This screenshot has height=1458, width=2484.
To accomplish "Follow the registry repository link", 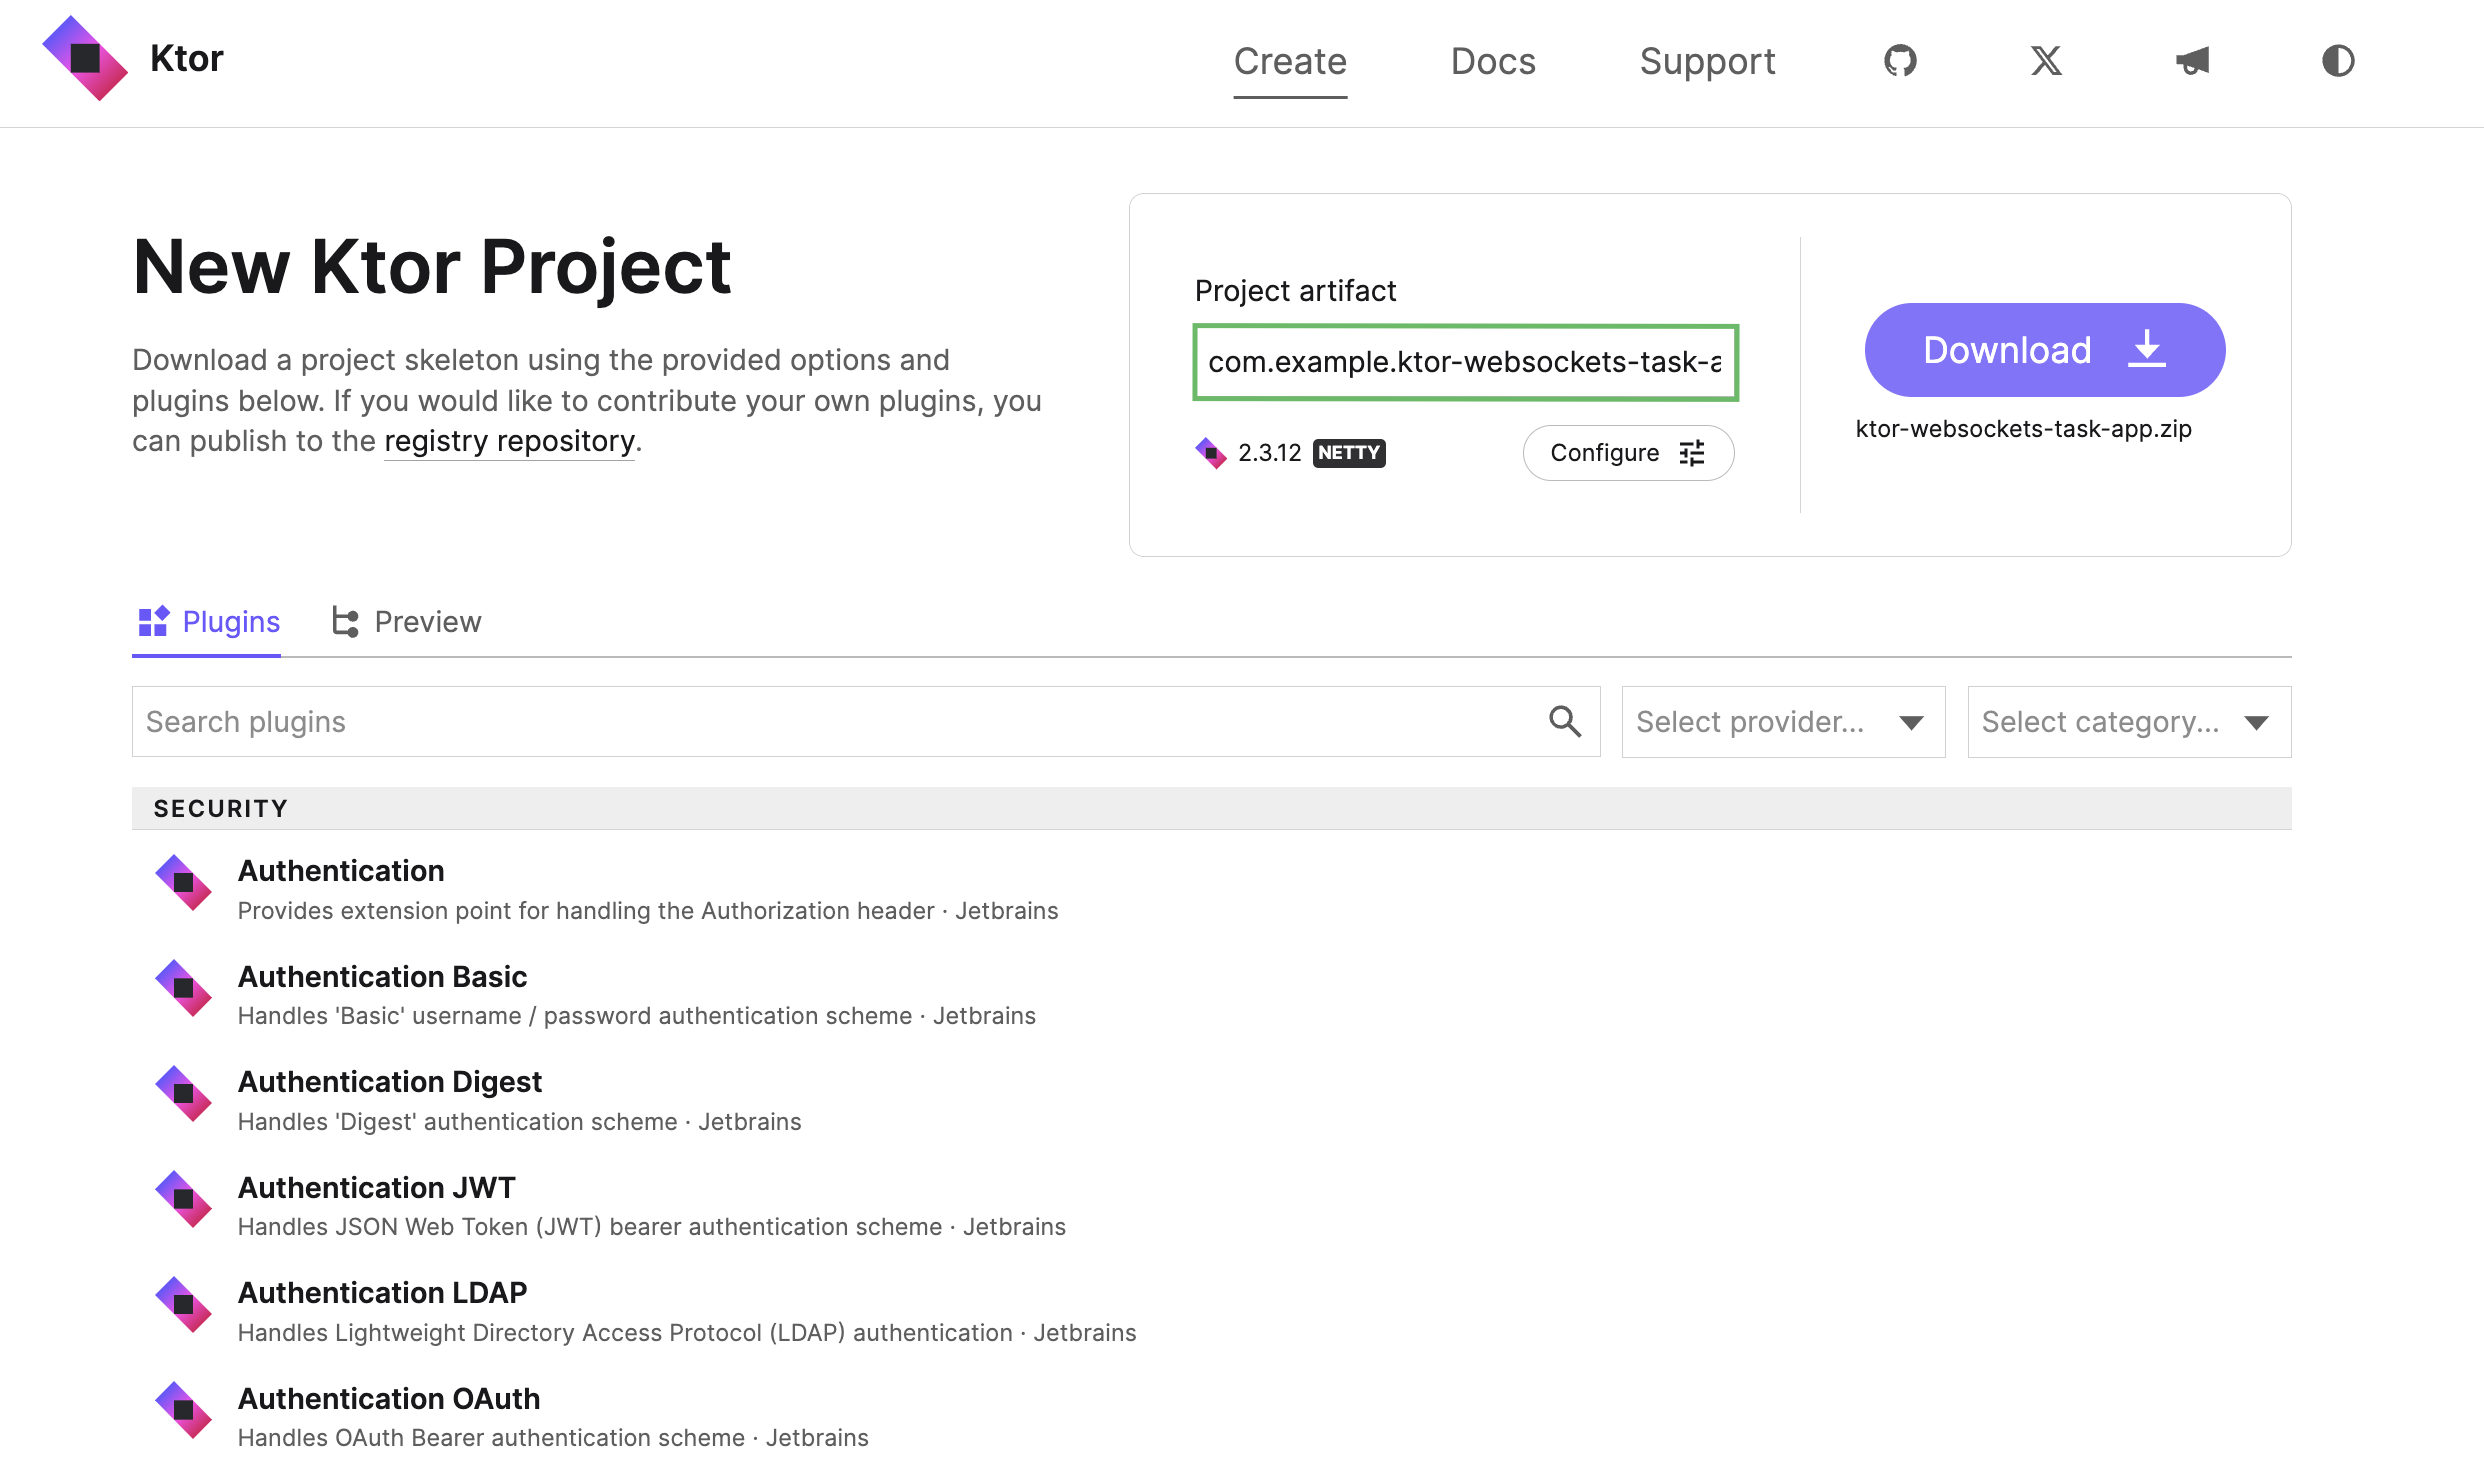I will (x=509, y=441).
